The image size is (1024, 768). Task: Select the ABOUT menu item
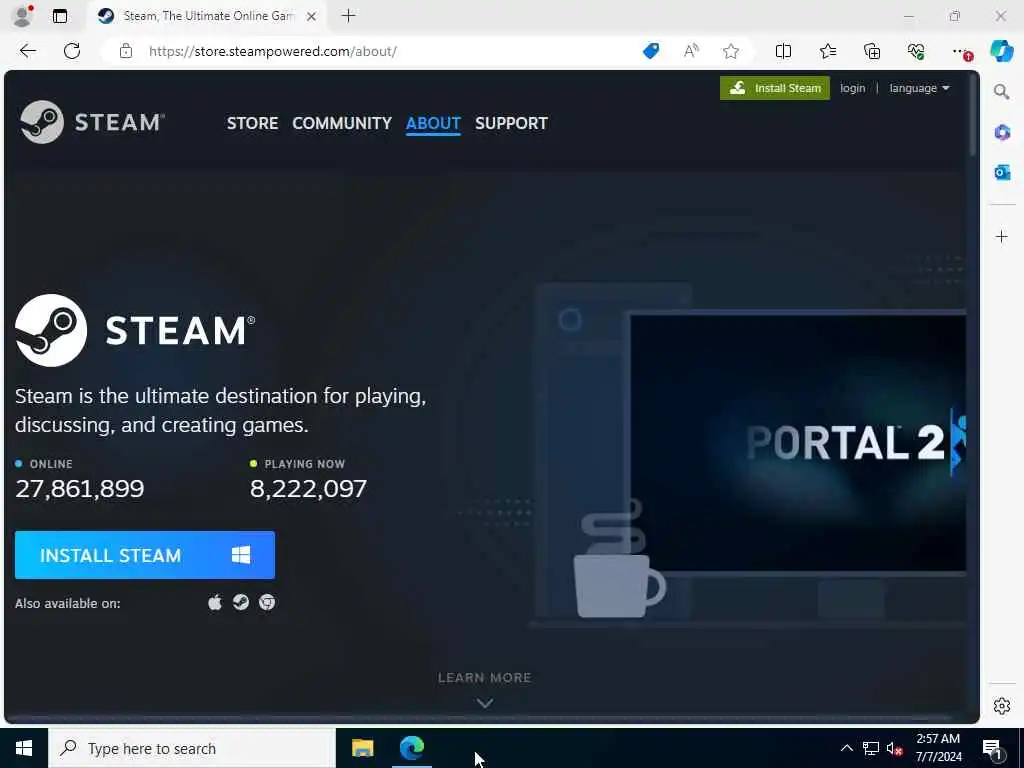pos(433,123)
